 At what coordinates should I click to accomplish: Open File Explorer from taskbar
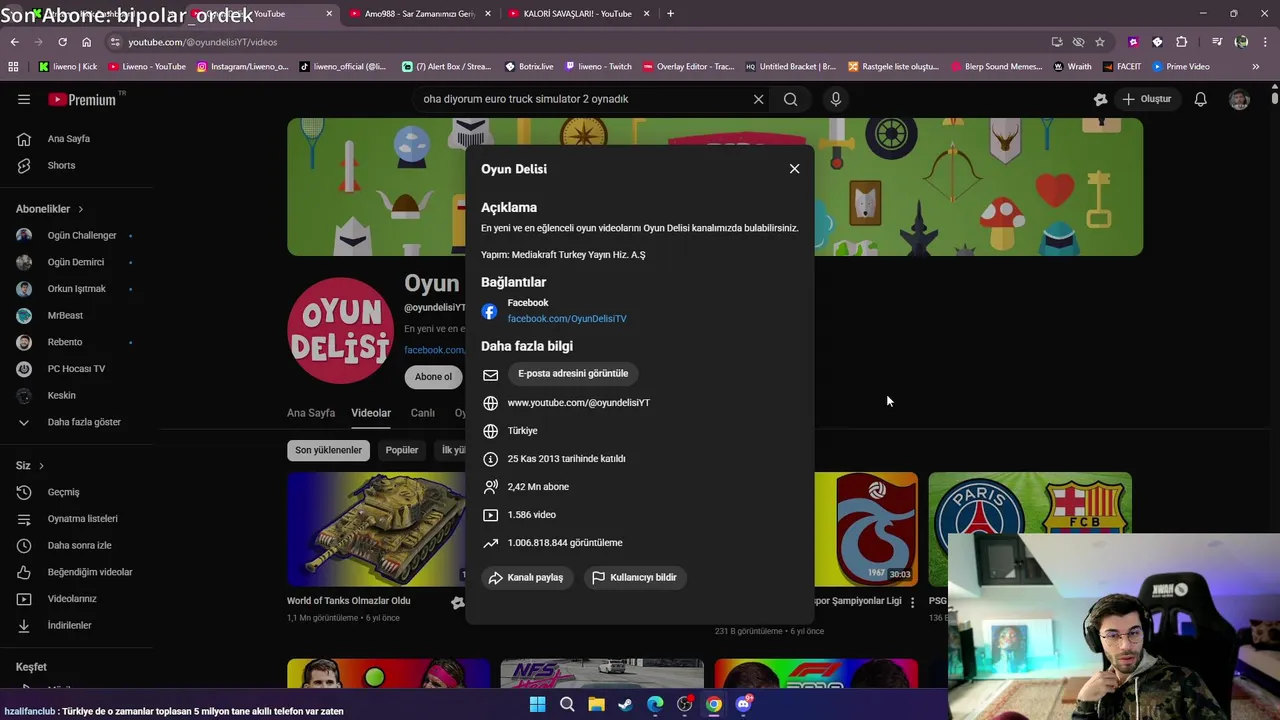coord(596,705)
